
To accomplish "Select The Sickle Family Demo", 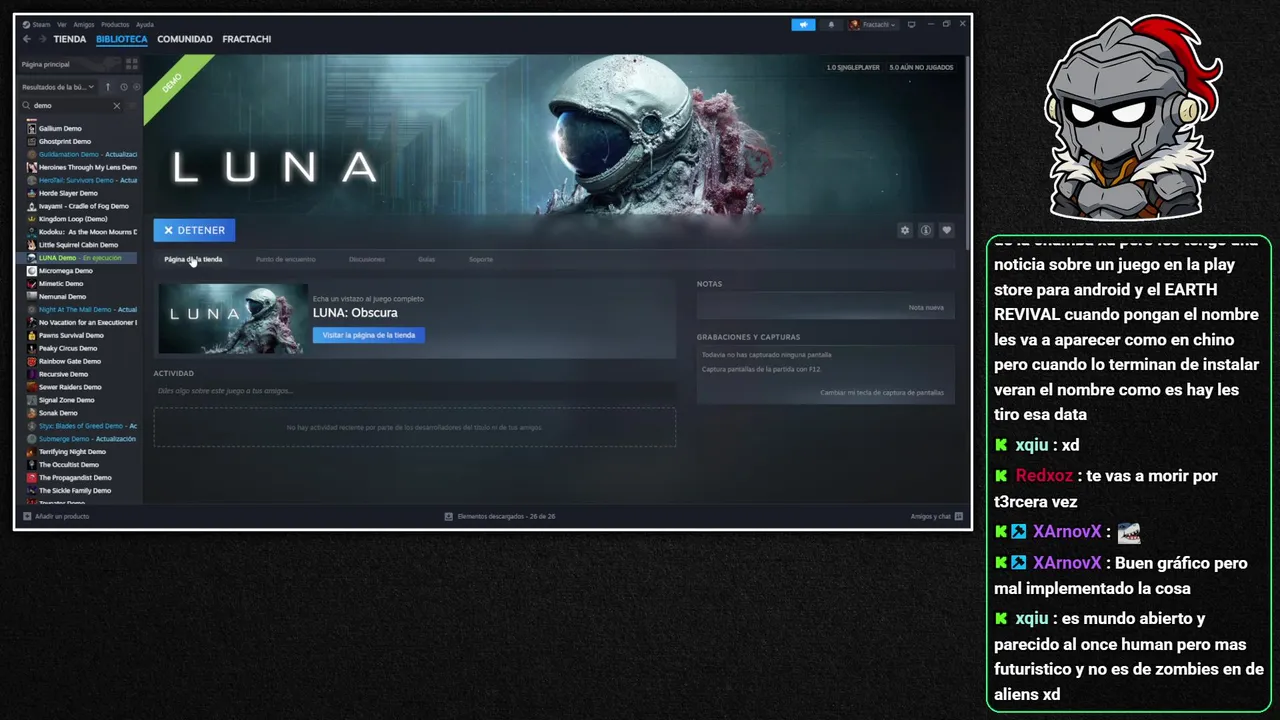I will pyautogui.click(x=82, y=491).
